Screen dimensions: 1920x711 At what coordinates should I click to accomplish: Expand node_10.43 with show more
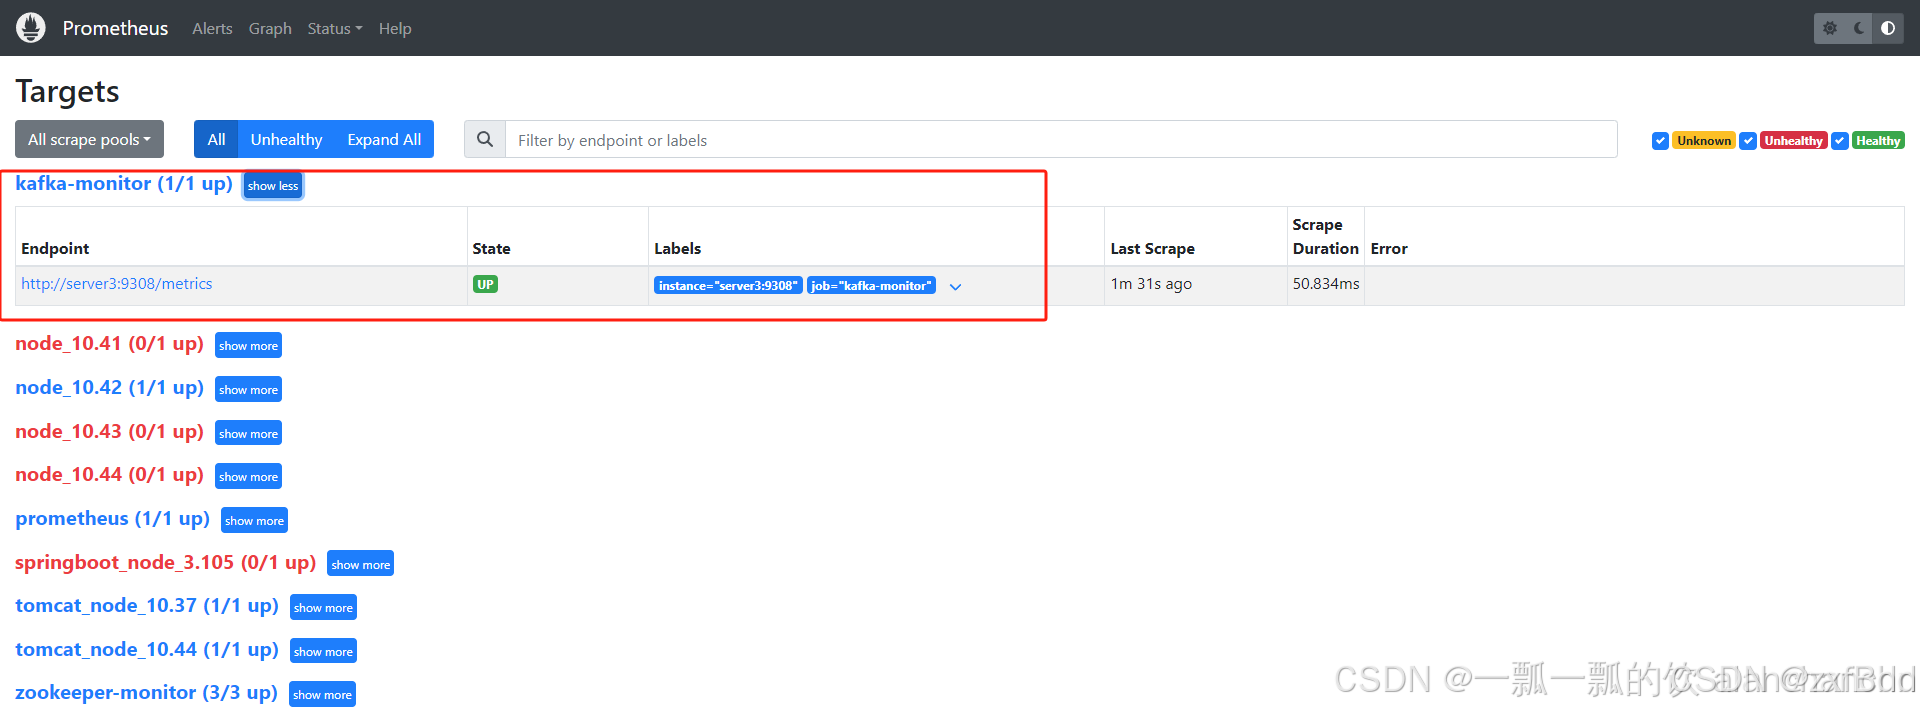point(248,433)
